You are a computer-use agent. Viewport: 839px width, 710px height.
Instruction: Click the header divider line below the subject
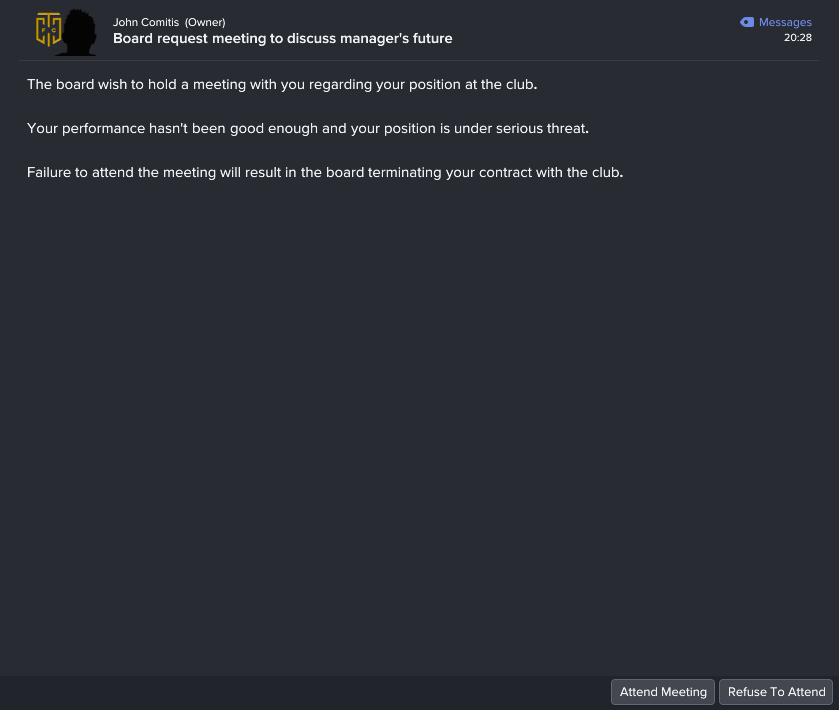(x=419, y=60)
